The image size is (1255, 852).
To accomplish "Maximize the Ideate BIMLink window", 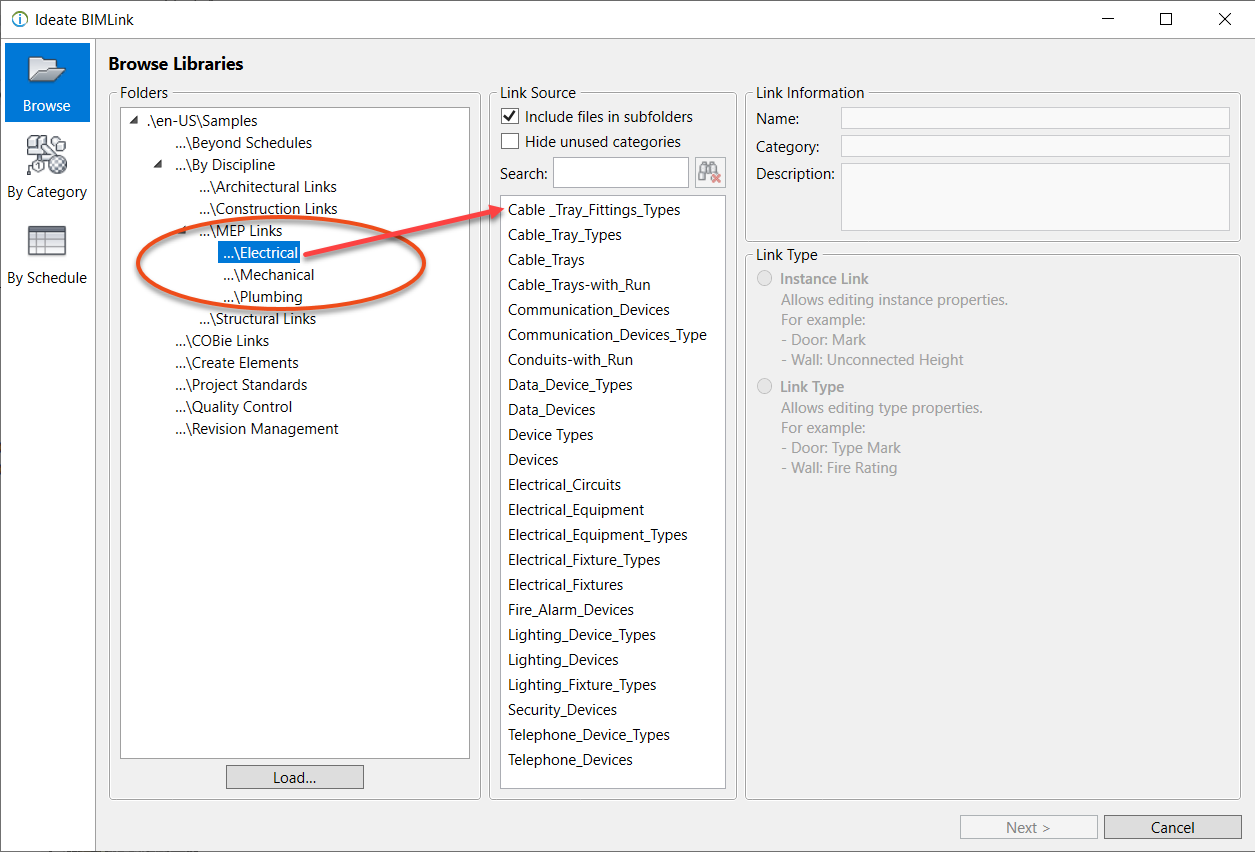I will click(1166, 19).
